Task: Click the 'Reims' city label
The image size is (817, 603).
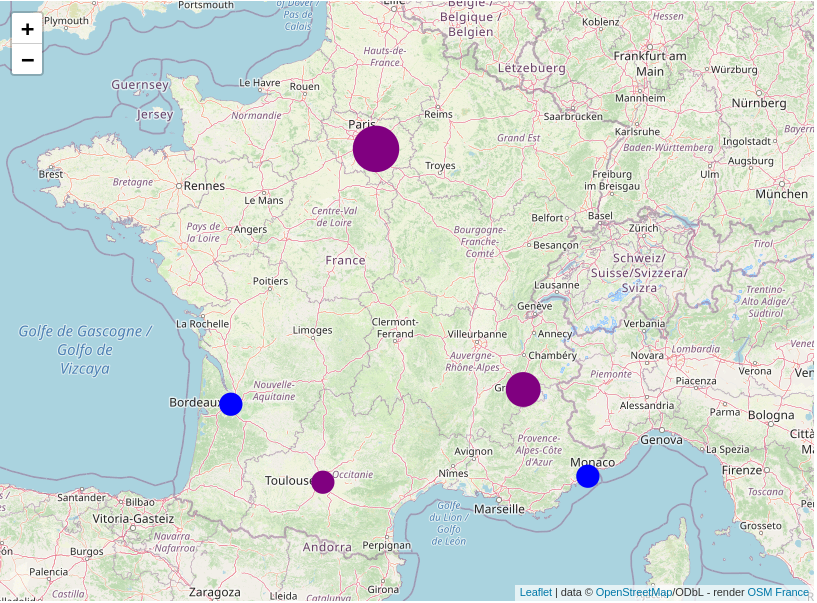Action: [x=438, y=114]
